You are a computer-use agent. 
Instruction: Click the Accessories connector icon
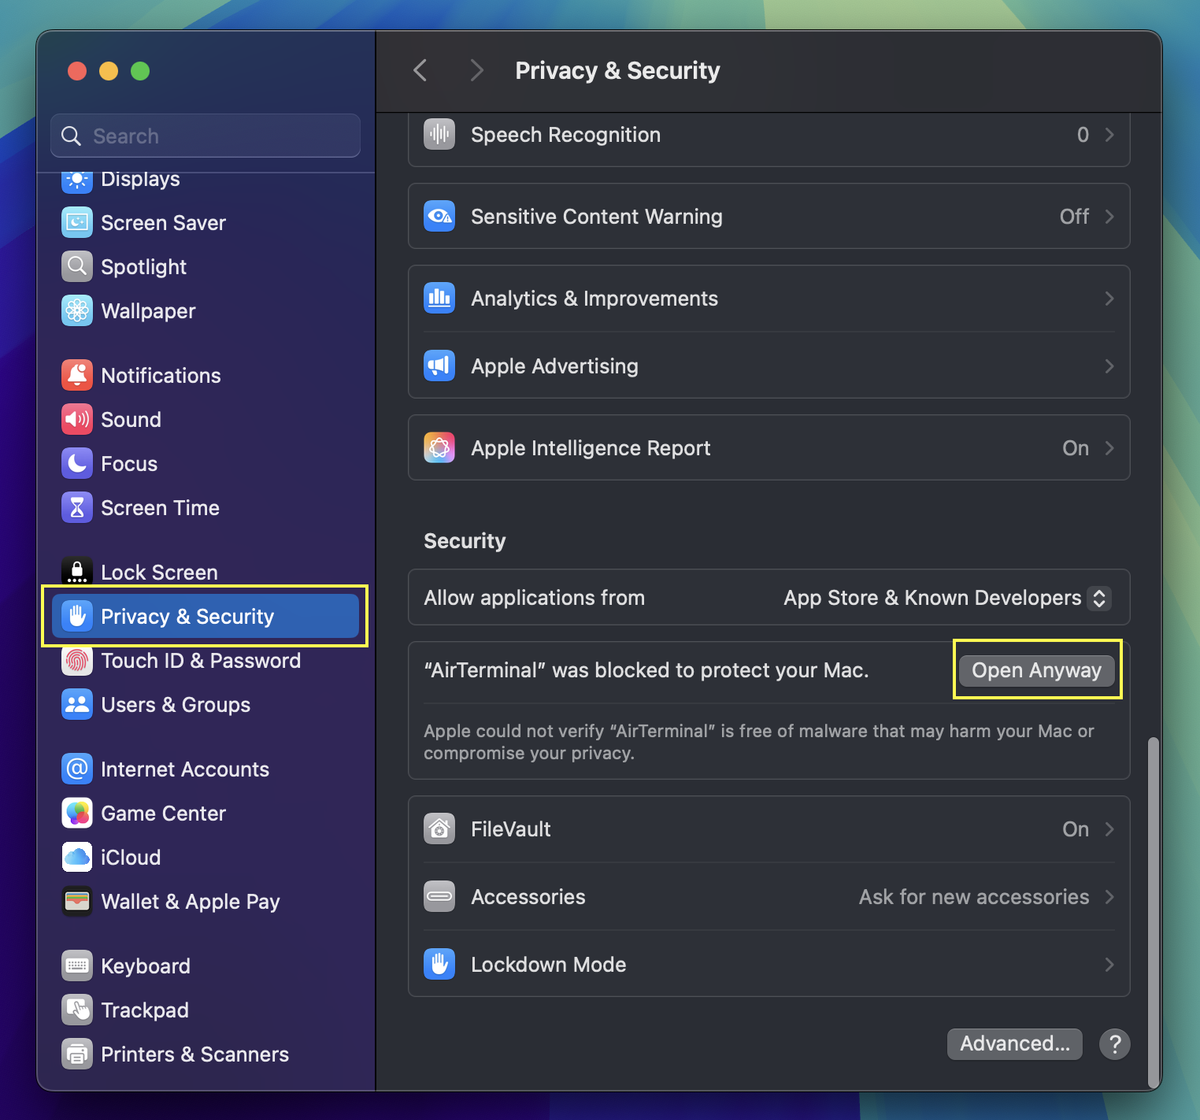pos(439,897)
